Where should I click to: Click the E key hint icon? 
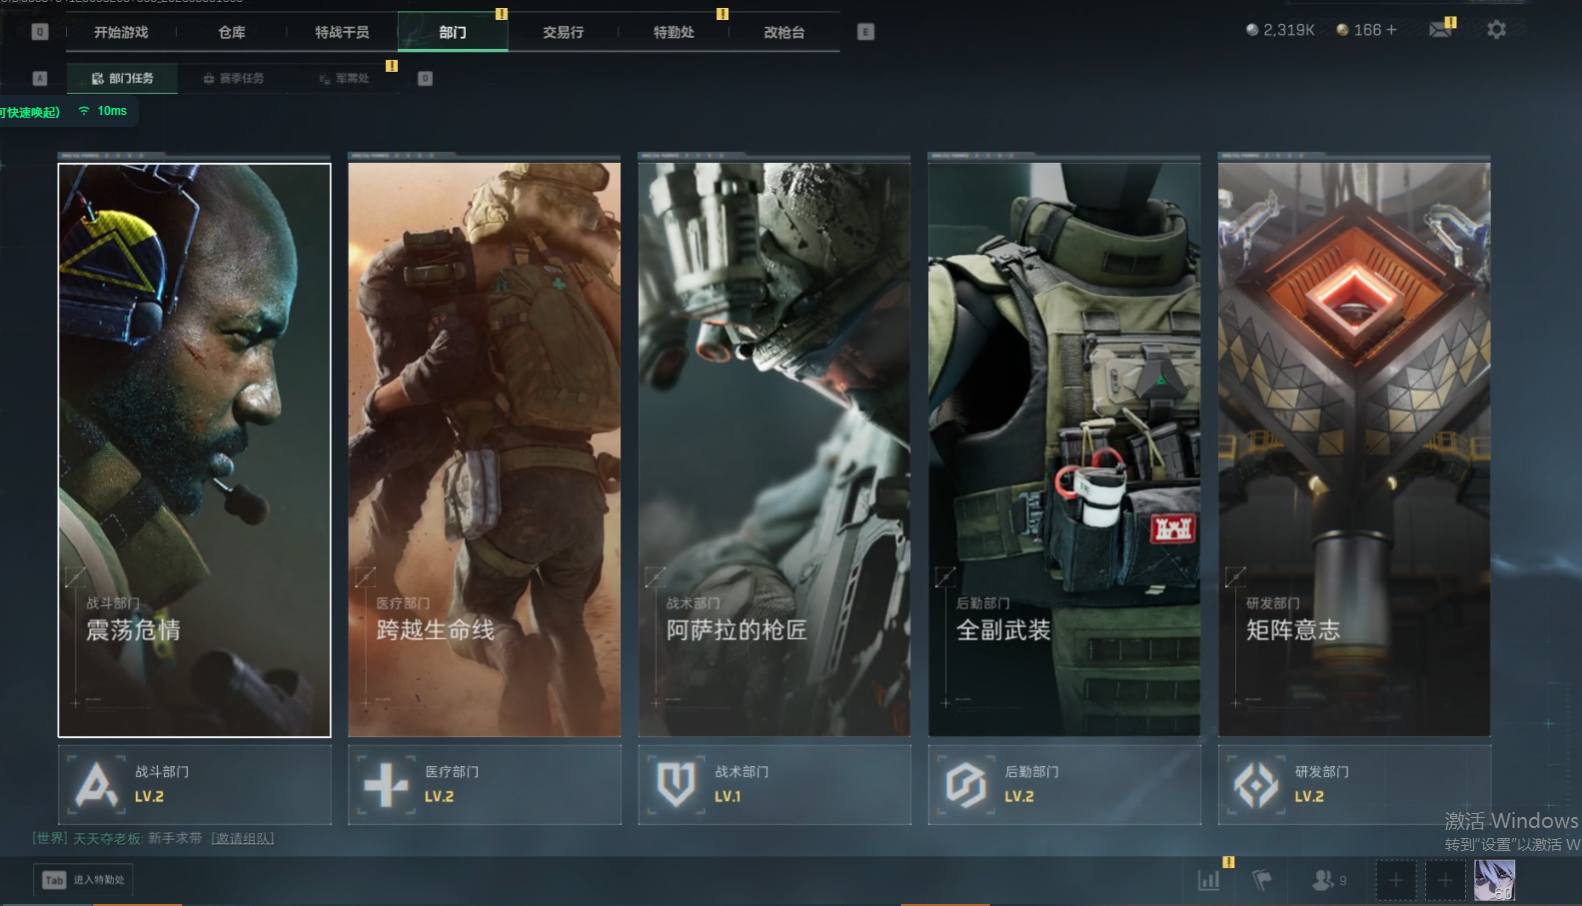tap(866, 32)
